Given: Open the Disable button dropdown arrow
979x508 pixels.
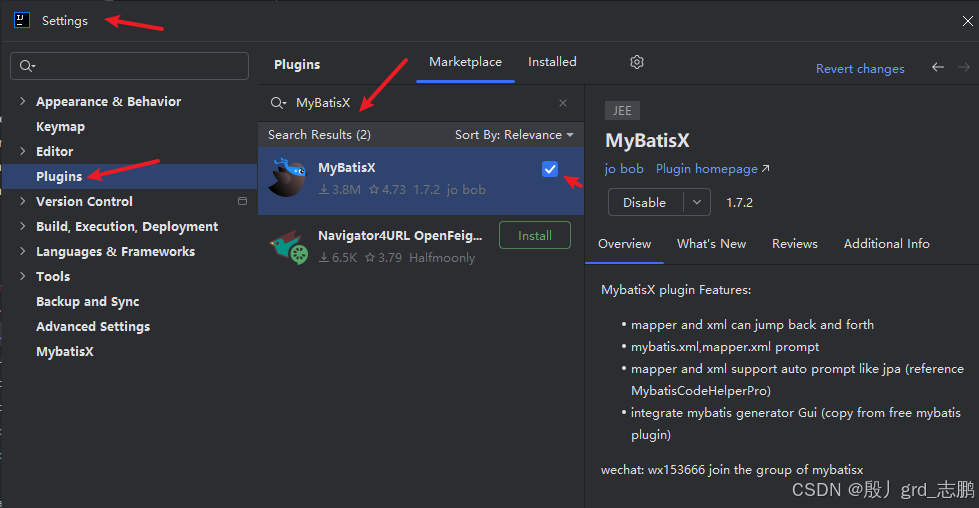Looking at the screenshot, I should [x=697, y=202].
